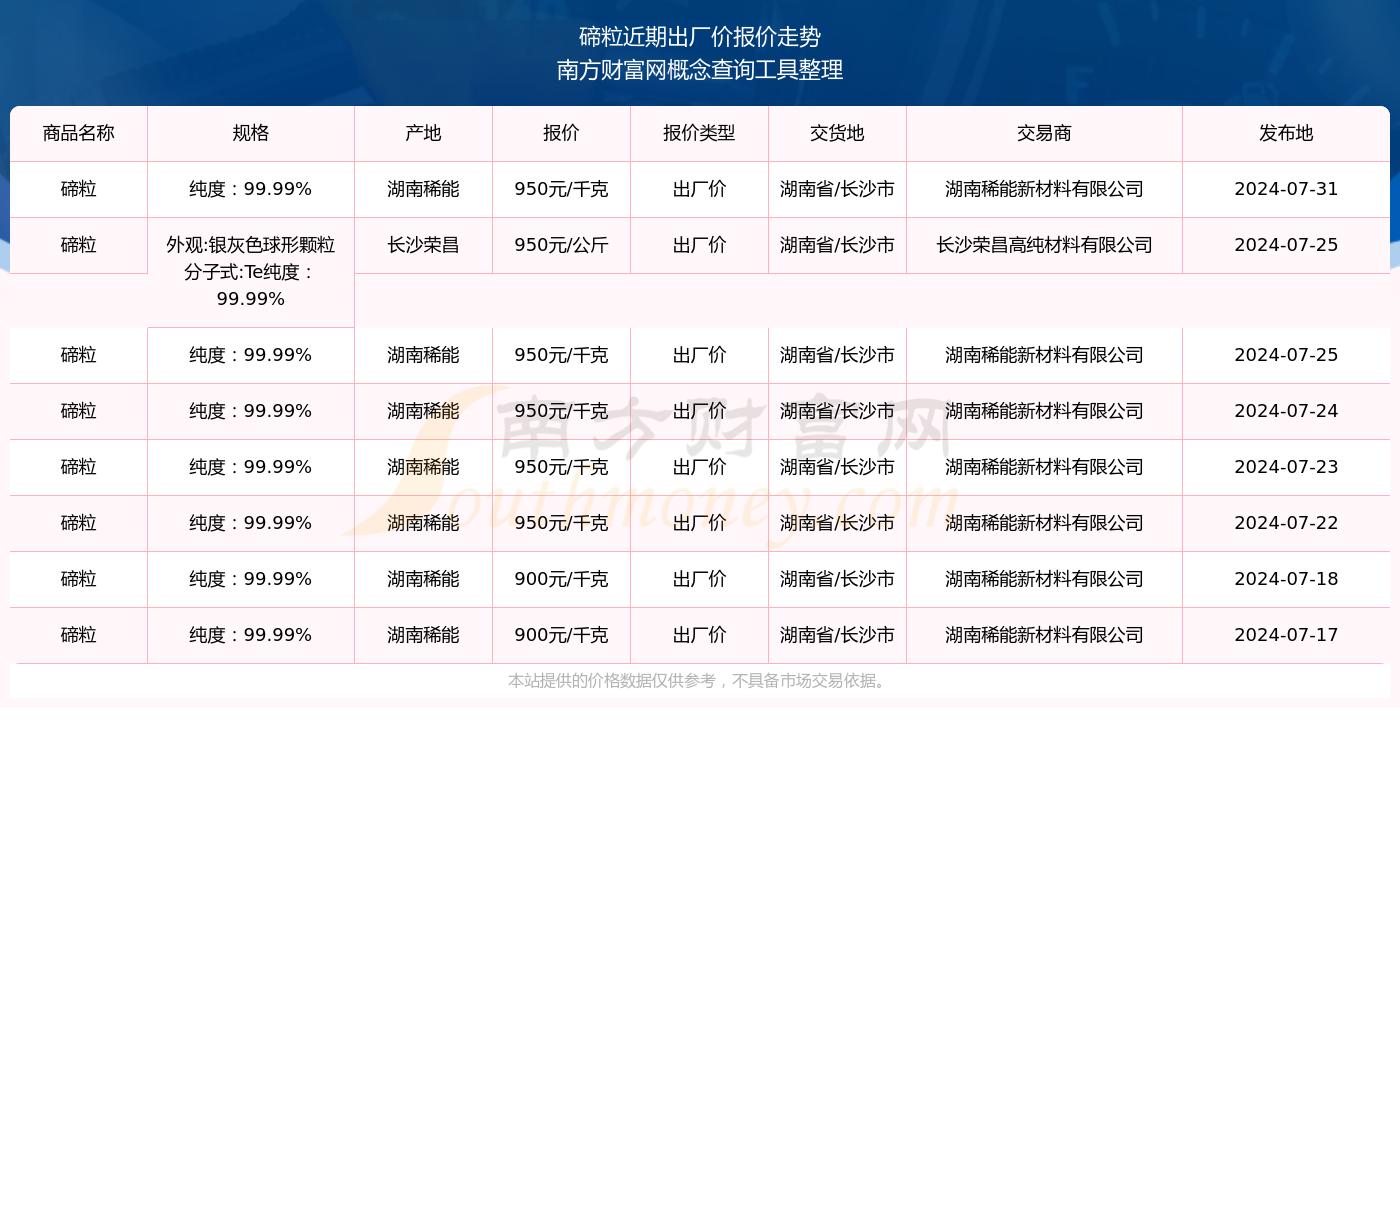1400x1205 pixels.
Task: Select the date 2024-07-23
Action: click(x=1286, y=467)
